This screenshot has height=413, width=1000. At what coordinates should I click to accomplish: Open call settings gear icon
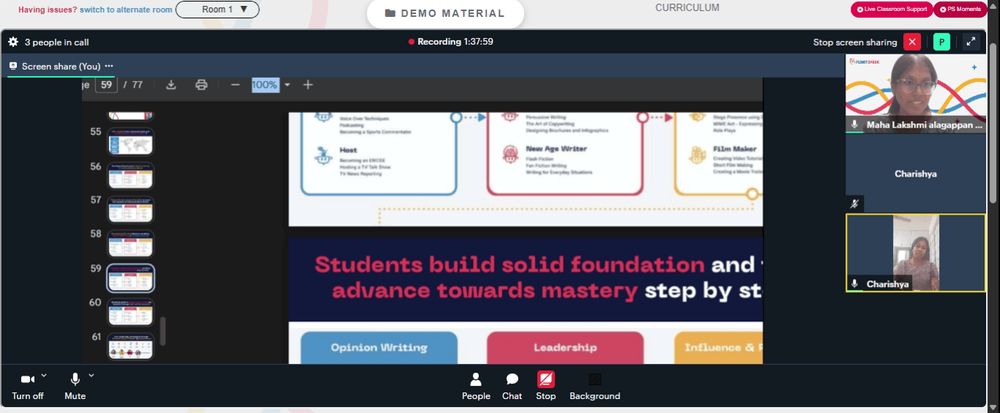13,42
